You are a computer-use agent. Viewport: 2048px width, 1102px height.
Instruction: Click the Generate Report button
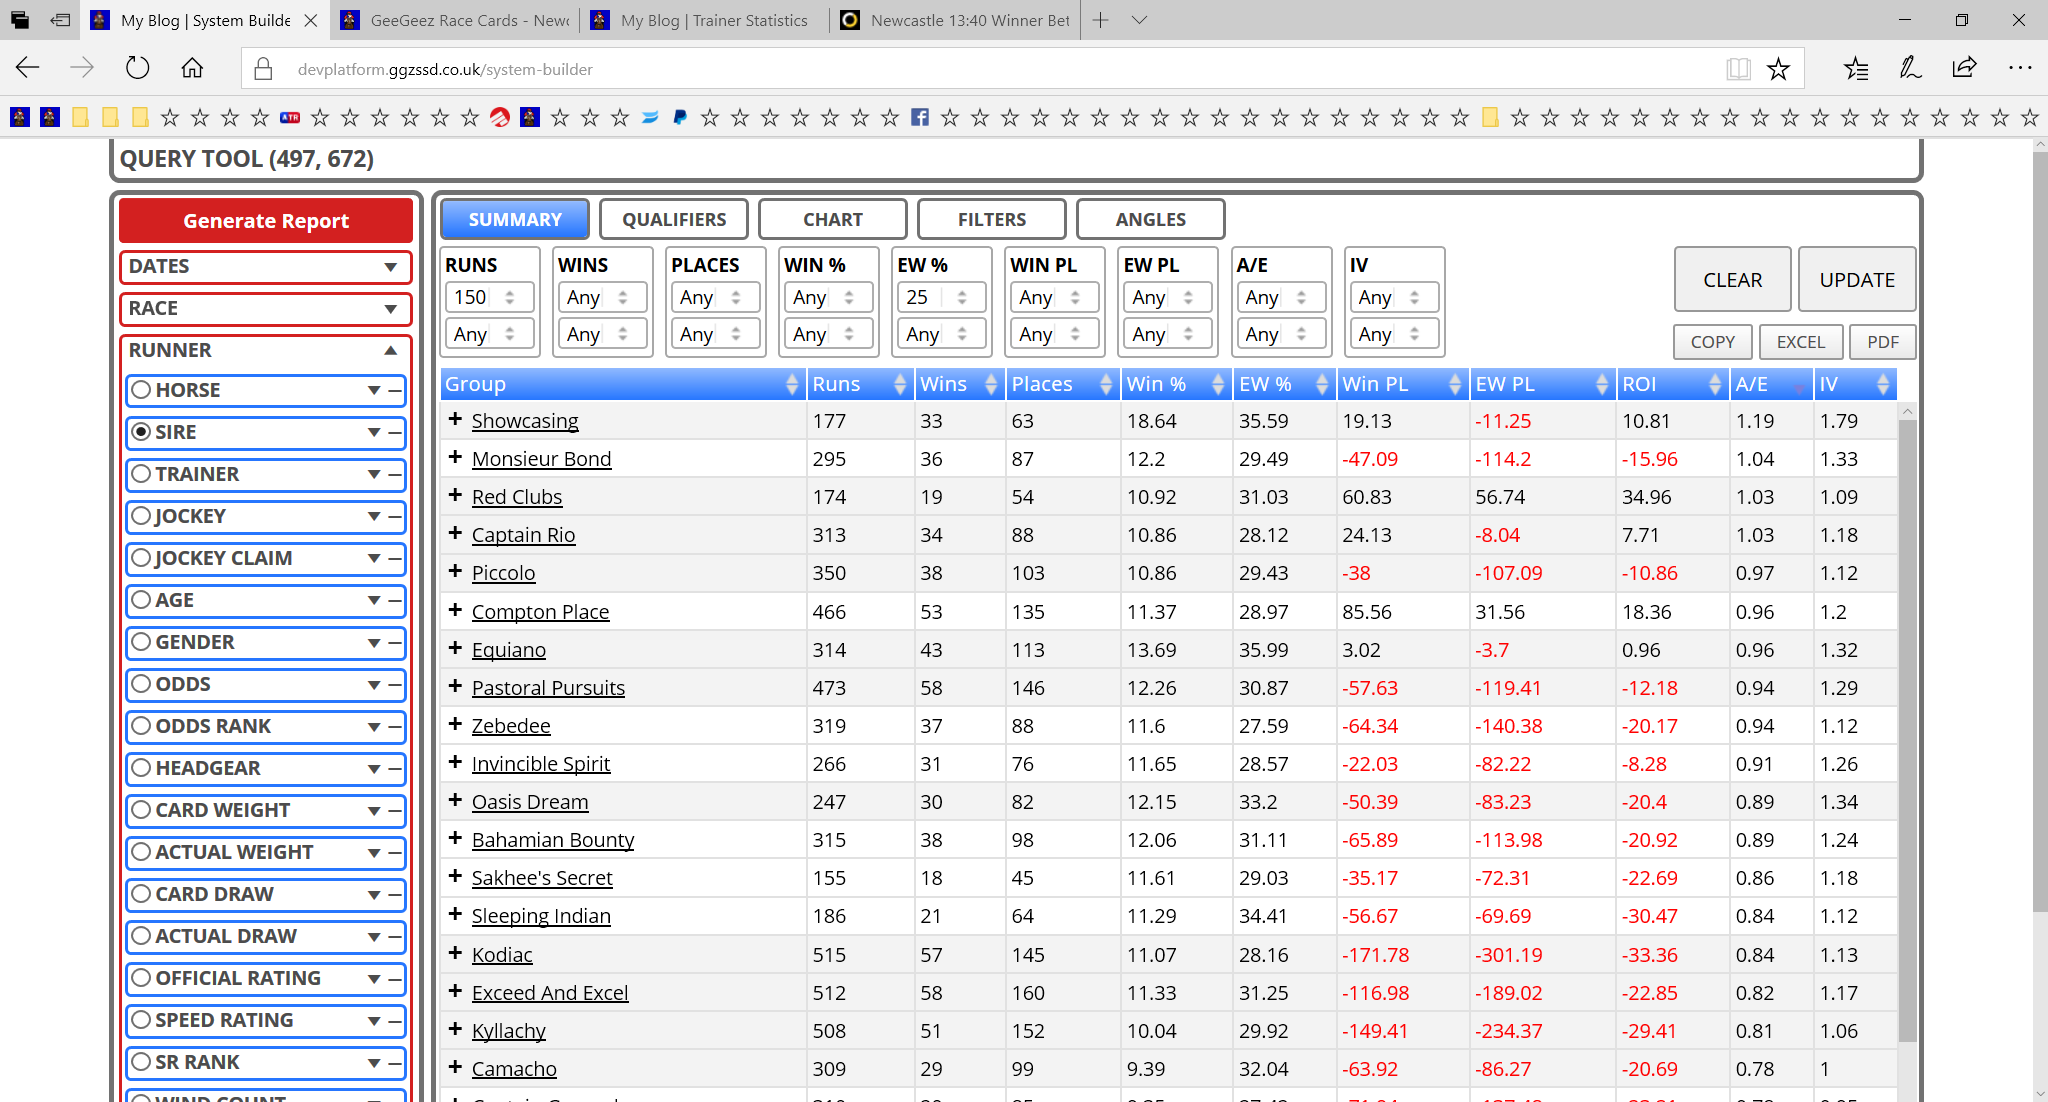[x=266, y=221]
